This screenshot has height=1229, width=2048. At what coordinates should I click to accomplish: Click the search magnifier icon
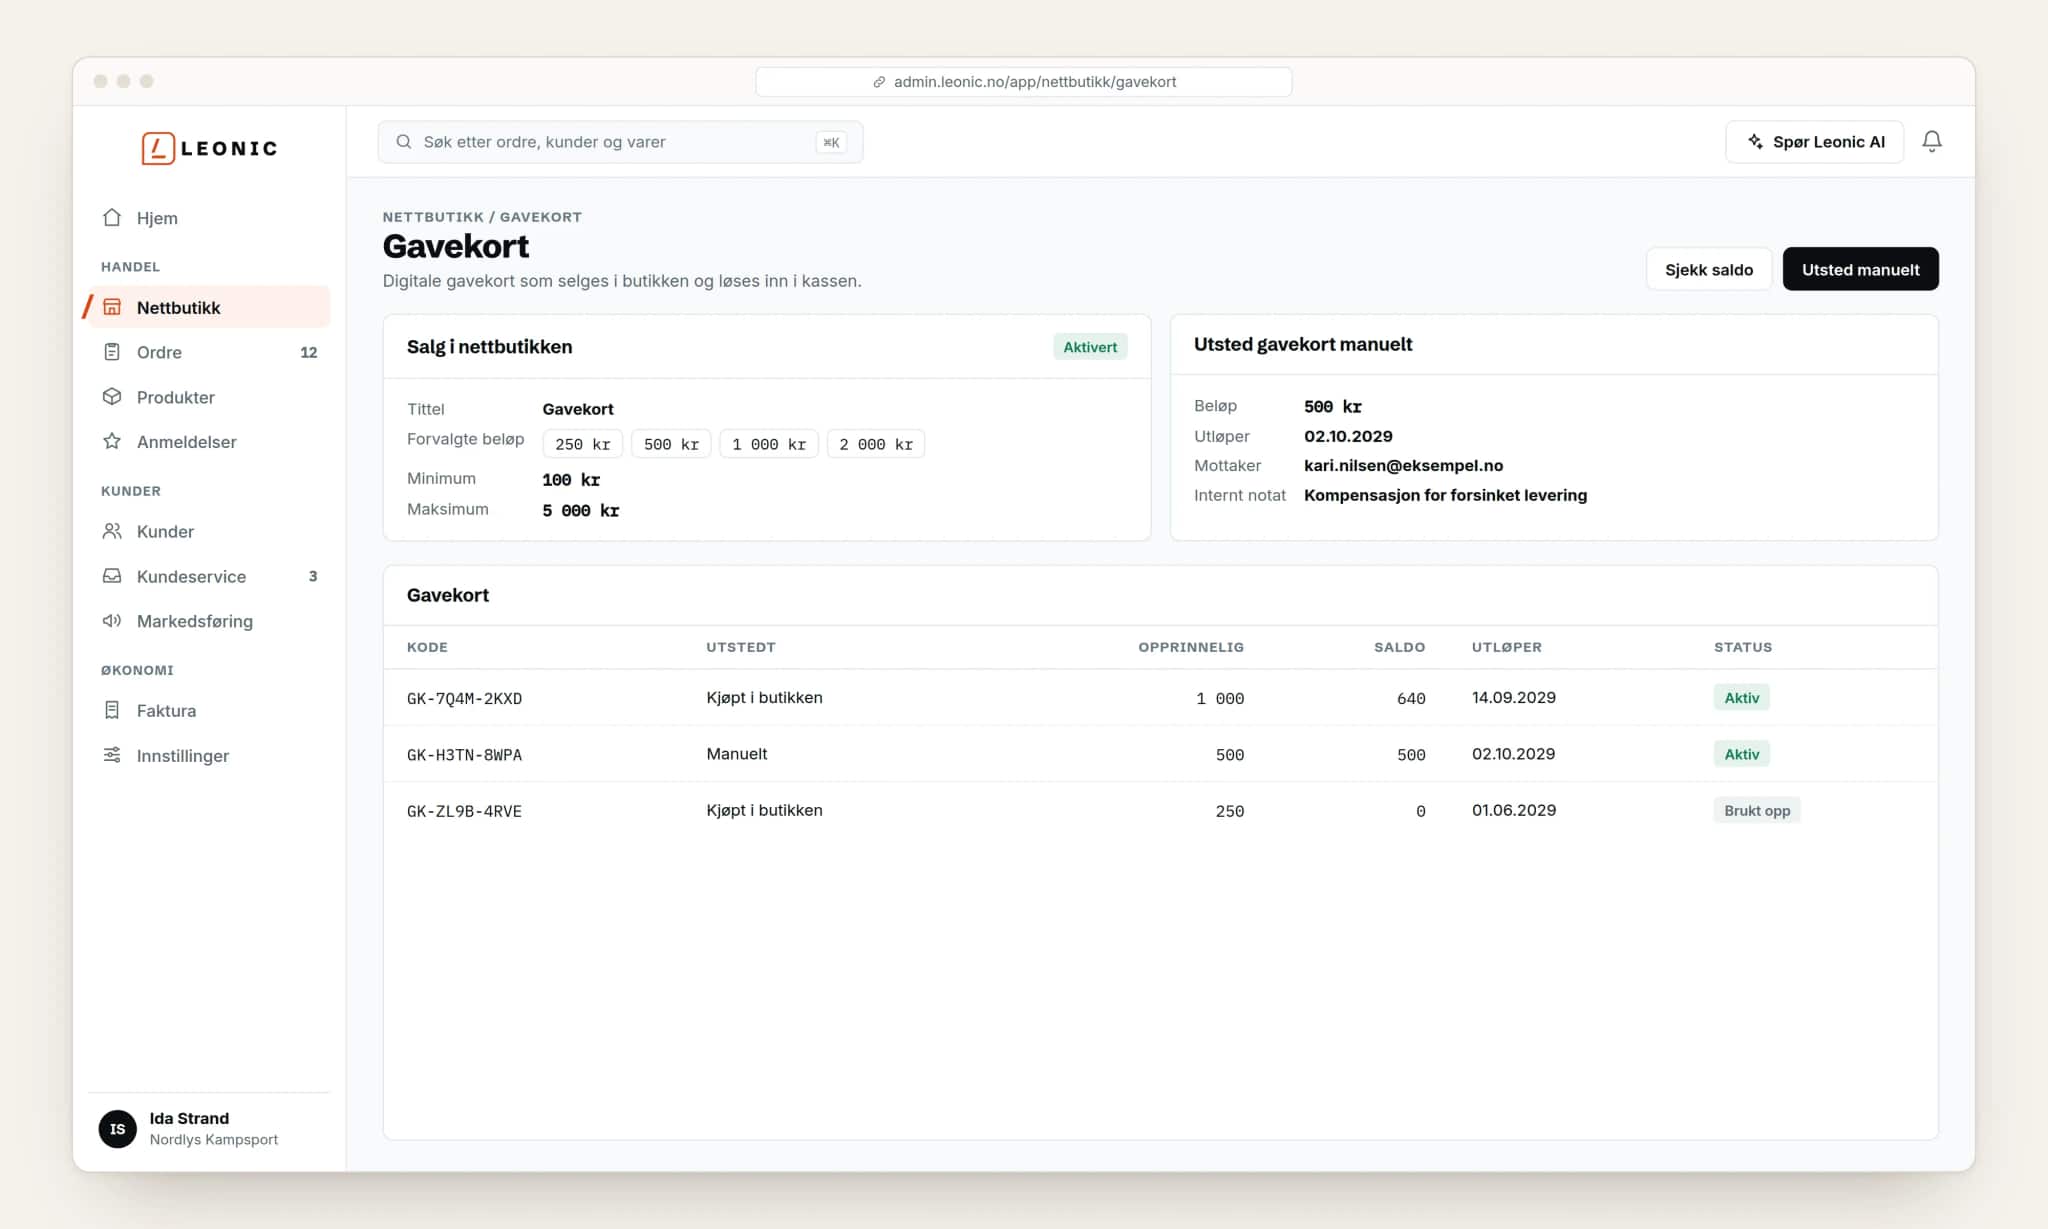404,142
